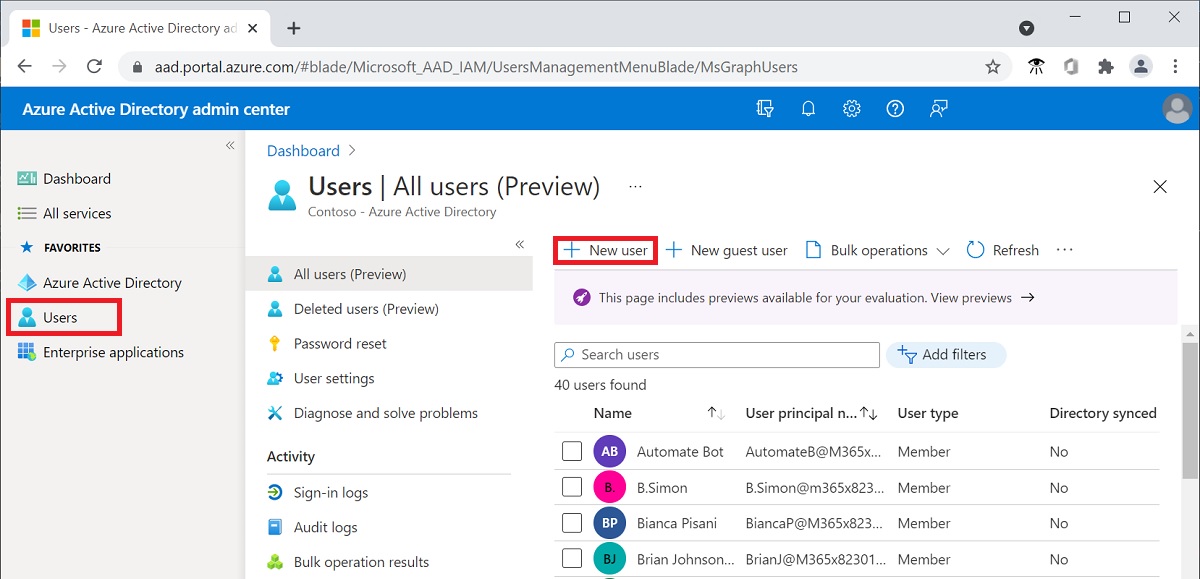The image size is (1200, 579).
Task: Go back in browser history
Action: (25, 67)
